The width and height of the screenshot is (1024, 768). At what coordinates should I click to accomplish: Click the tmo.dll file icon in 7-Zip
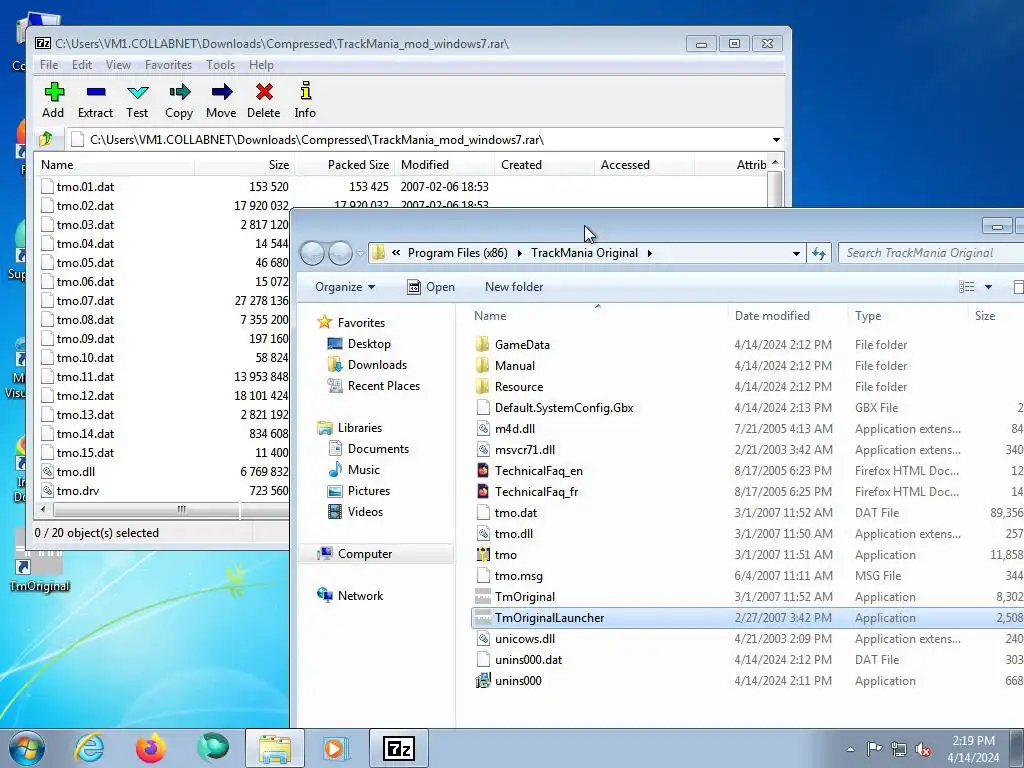(47, 472)
